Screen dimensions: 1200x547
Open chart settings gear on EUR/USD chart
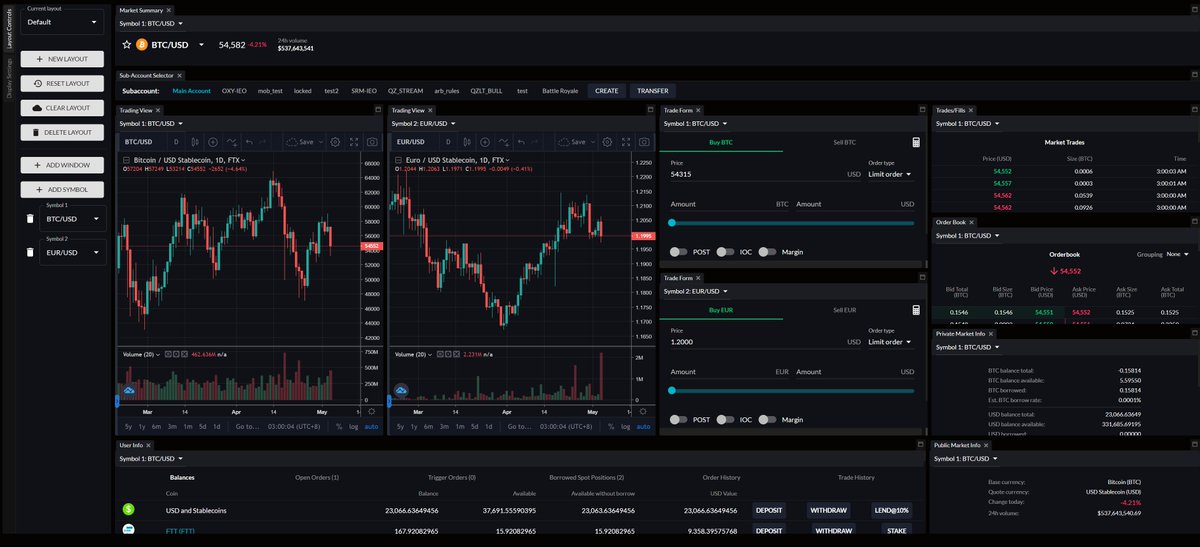click(x=607, y=142)
